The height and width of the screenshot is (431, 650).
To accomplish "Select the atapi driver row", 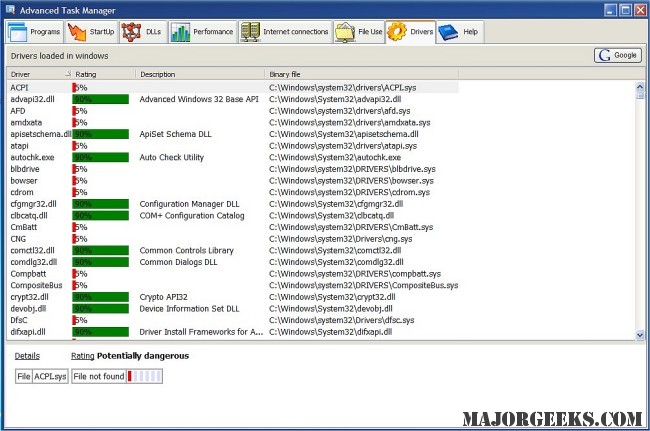I will click(x=234, y=146).
